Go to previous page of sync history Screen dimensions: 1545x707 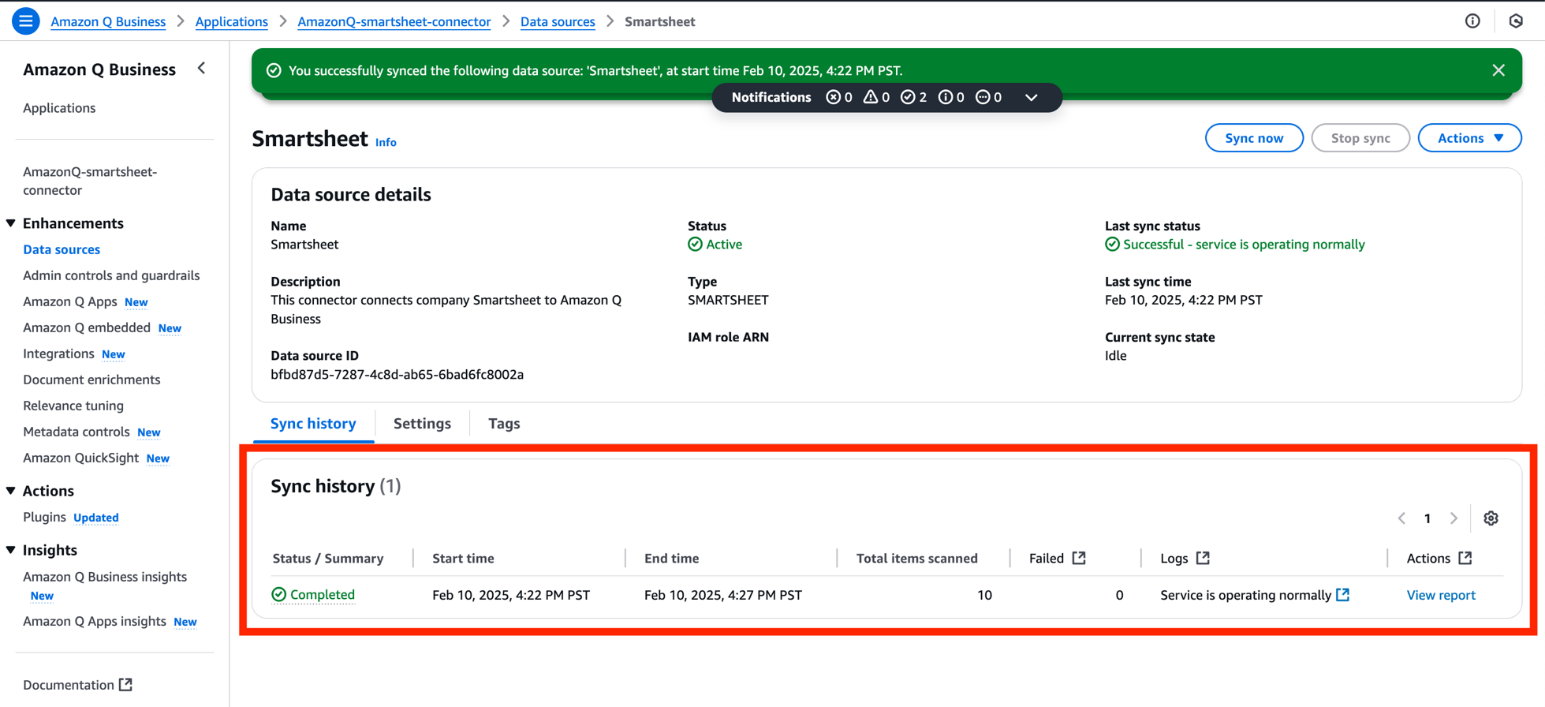1402,518
